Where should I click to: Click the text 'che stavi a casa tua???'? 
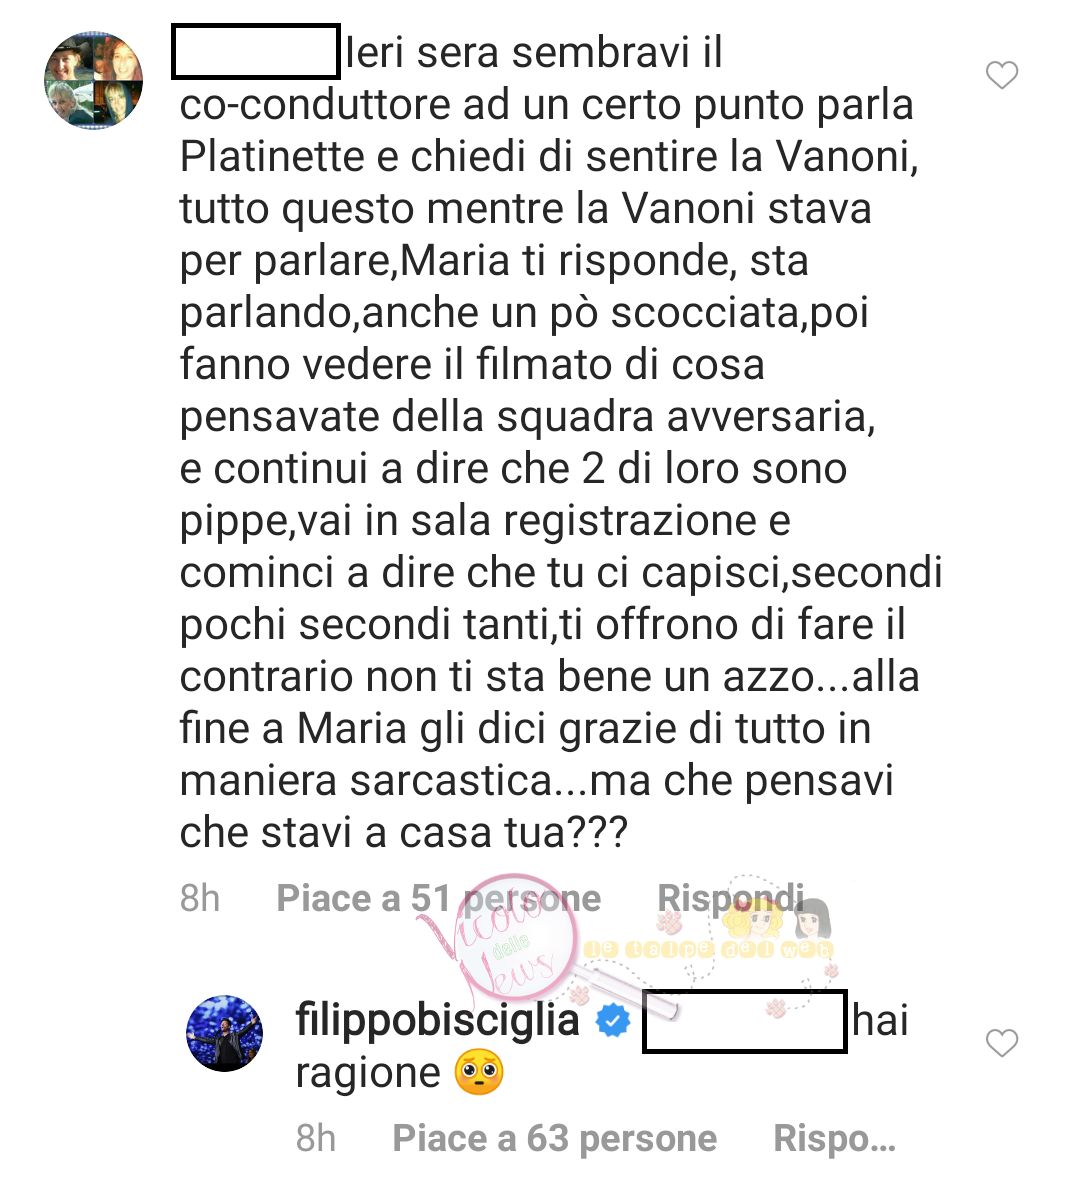tap(403, 833)
